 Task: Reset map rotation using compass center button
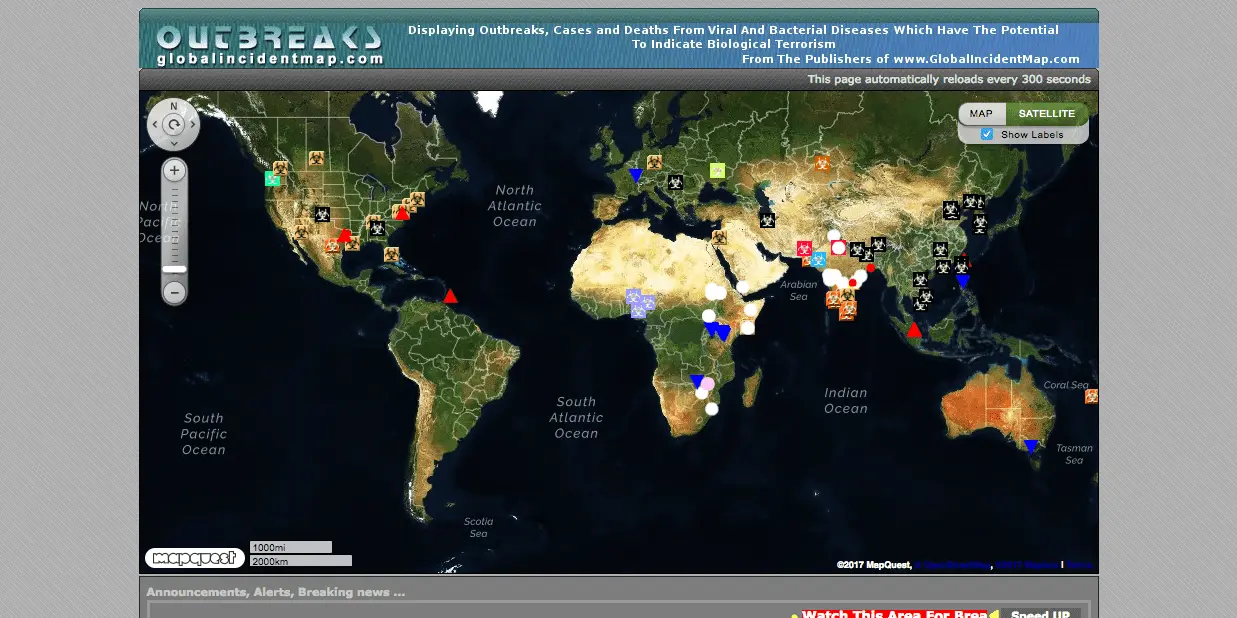coord(174,125)
